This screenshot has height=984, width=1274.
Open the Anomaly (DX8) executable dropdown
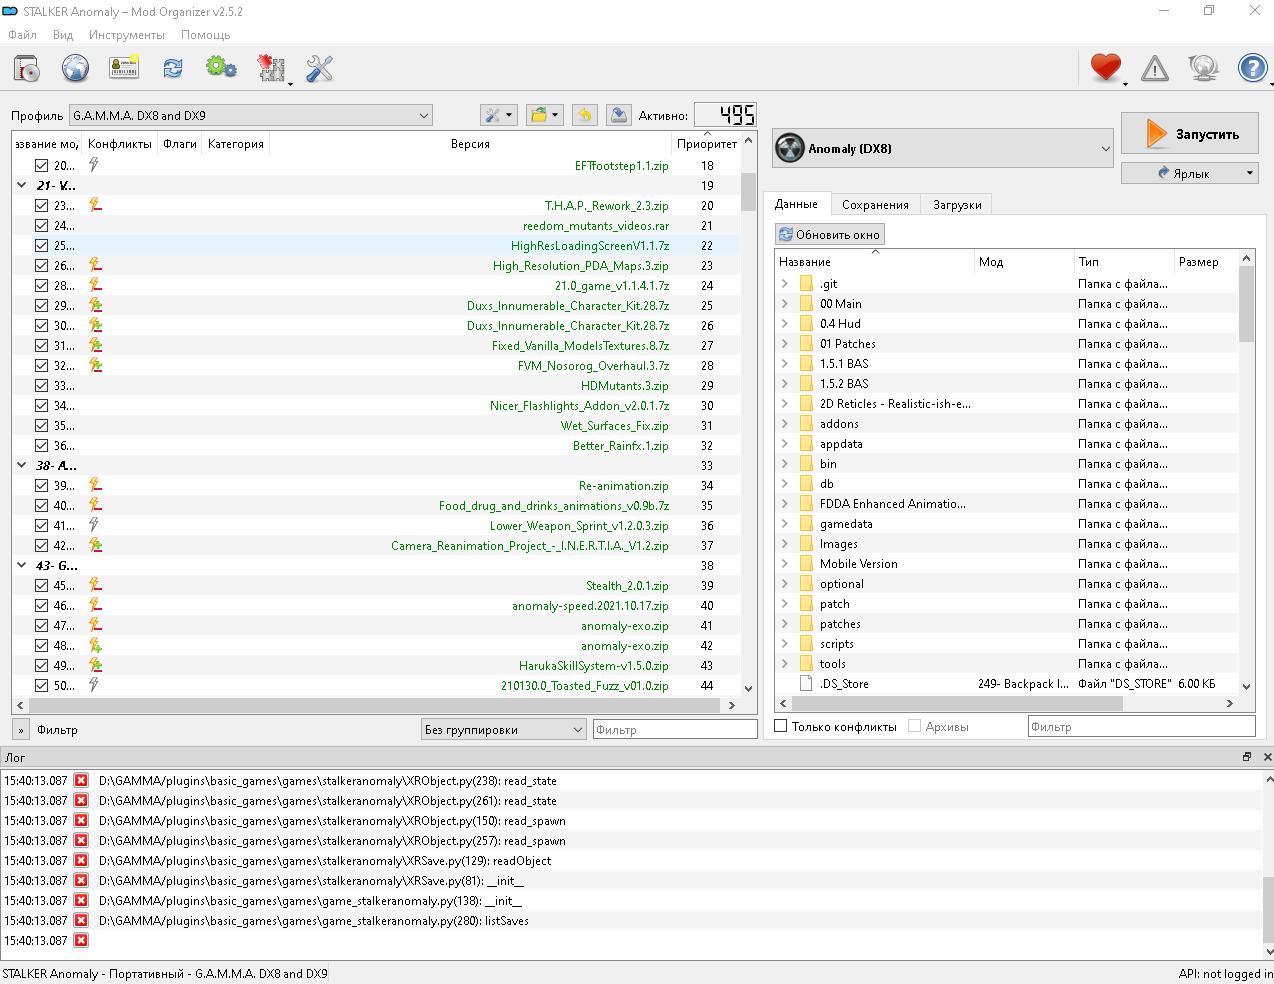click(x=943, y=148)
